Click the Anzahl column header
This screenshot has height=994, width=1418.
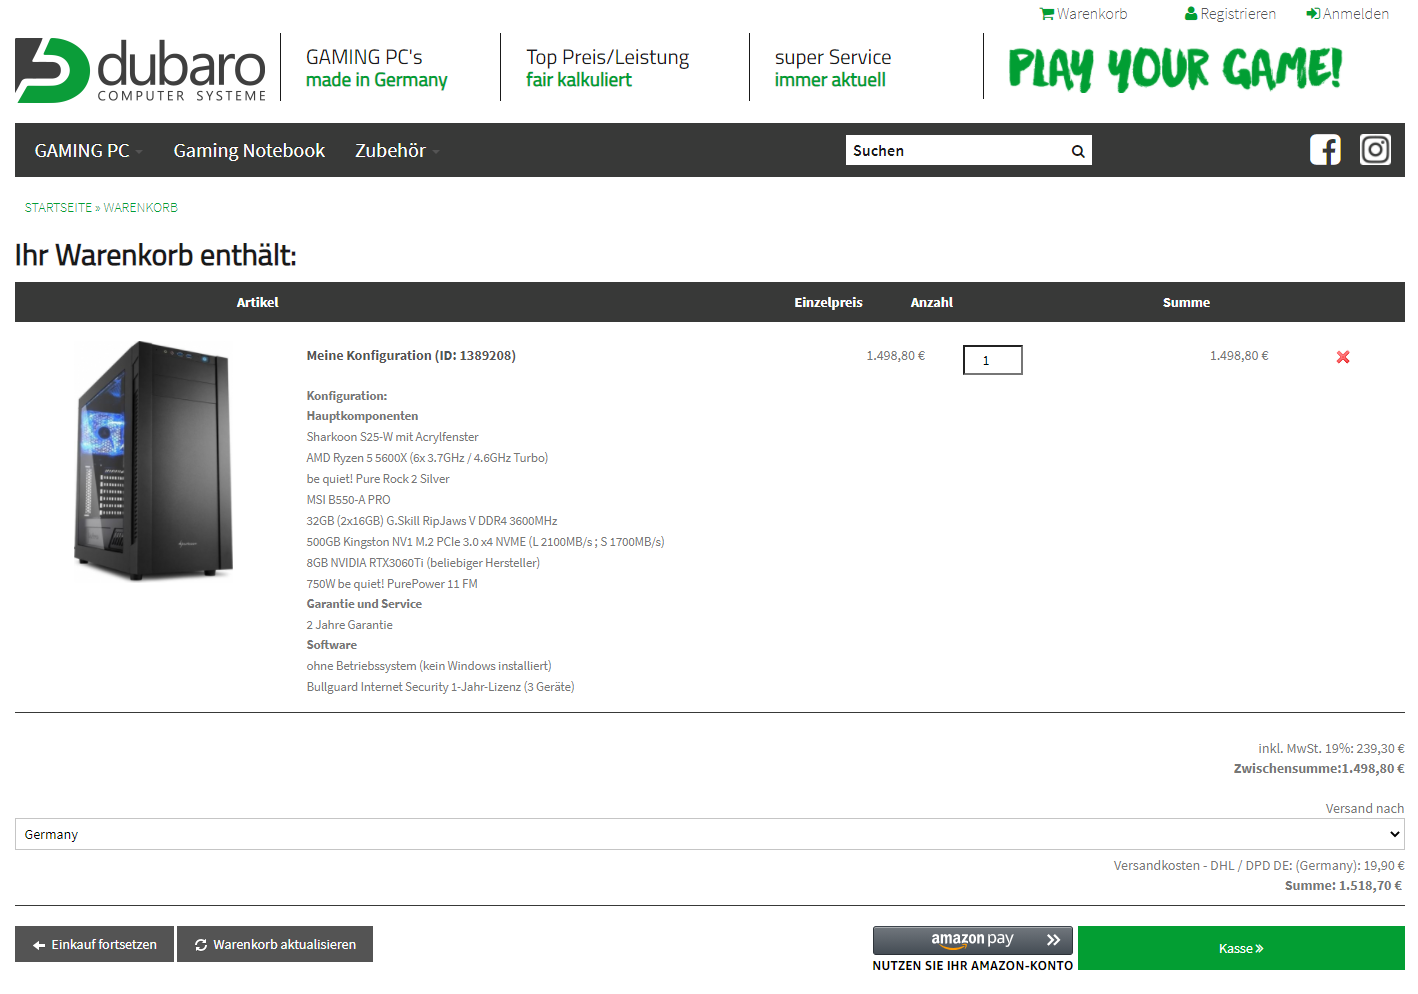click(931, 302)
